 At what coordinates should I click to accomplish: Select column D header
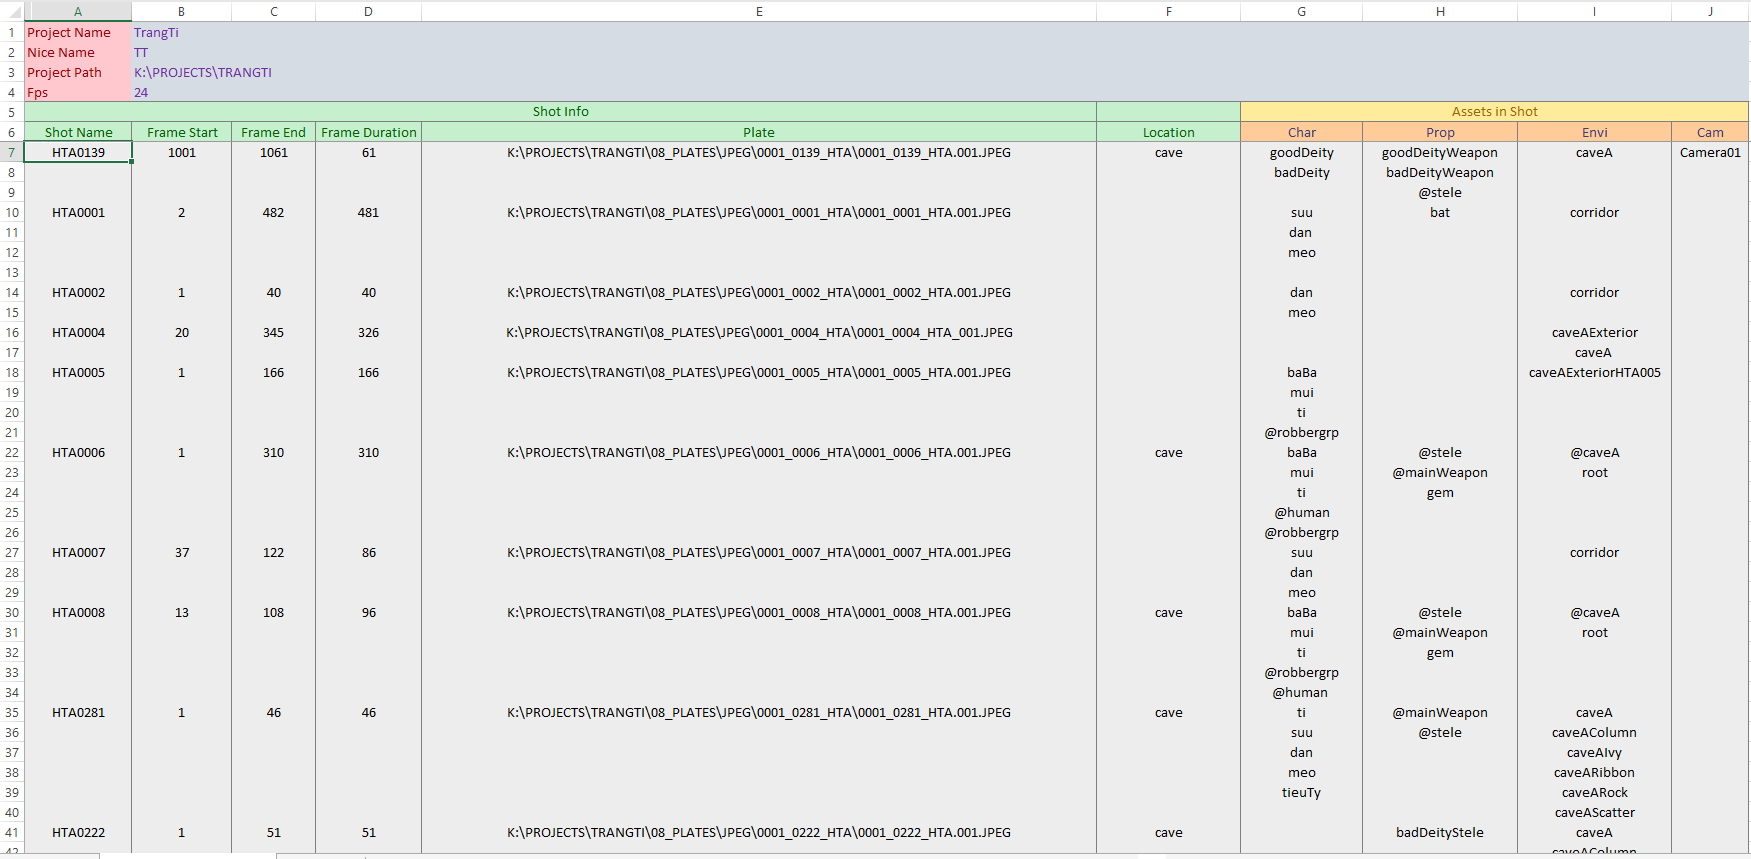[x=368, y=11]
